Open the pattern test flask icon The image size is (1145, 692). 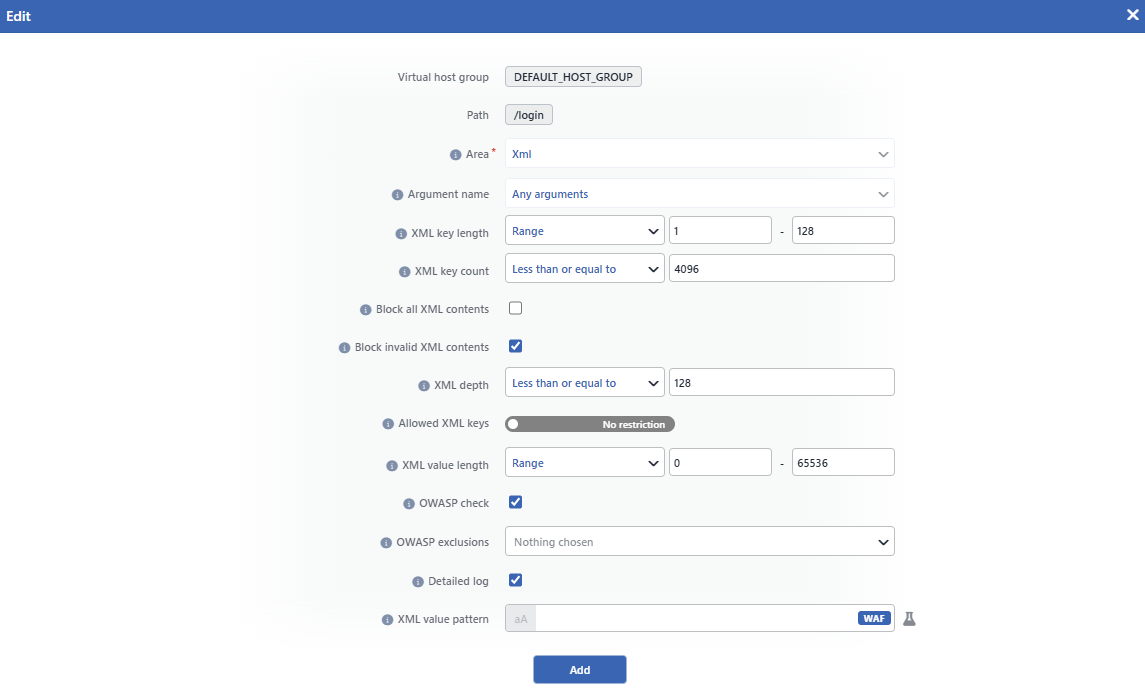[909, 619]
